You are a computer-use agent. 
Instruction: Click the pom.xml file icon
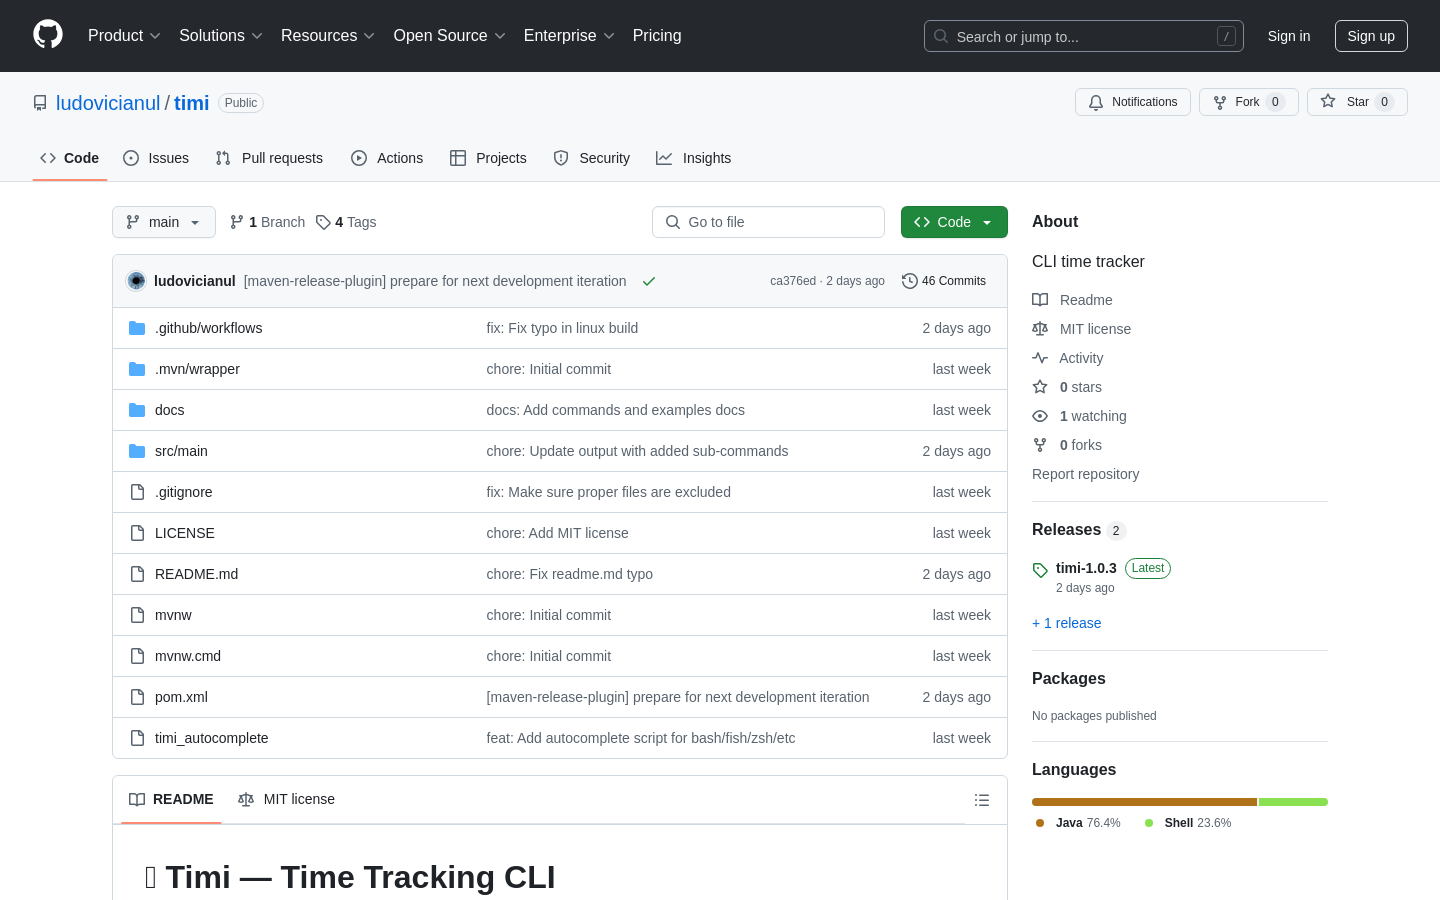(137, 697)
